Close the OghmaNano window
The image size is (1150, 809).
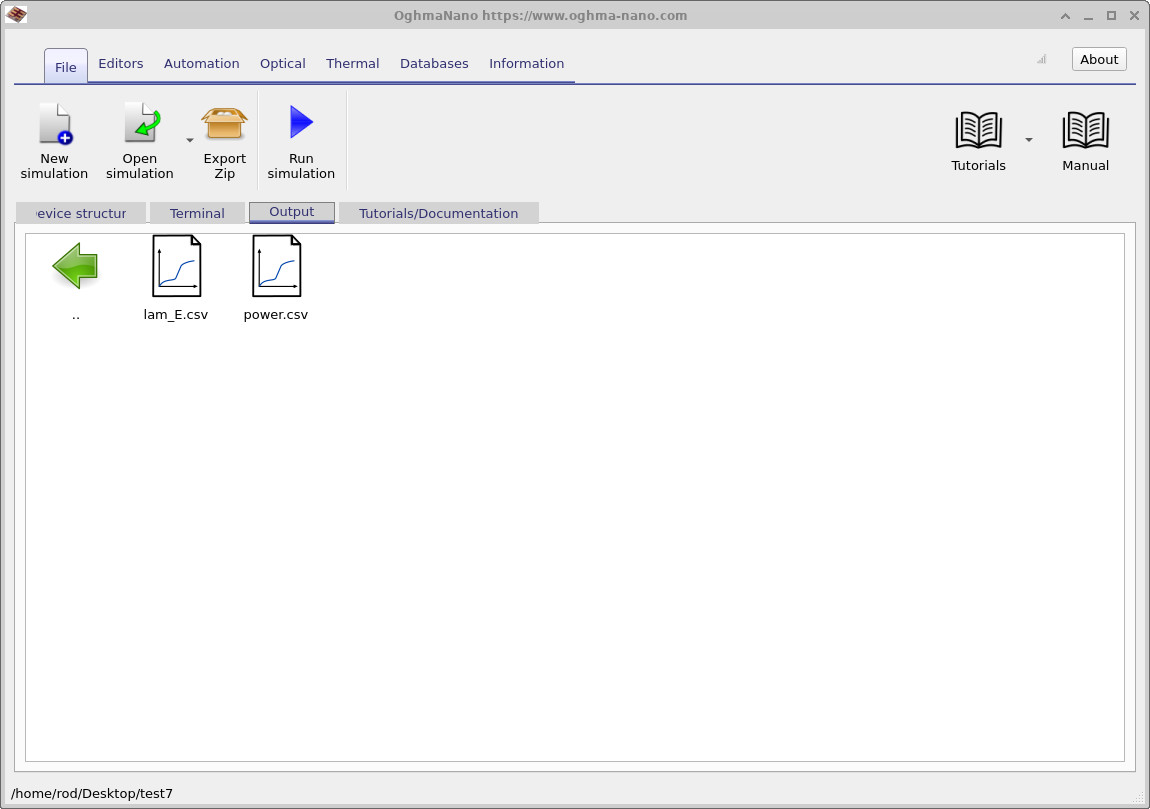[1134, 15]
